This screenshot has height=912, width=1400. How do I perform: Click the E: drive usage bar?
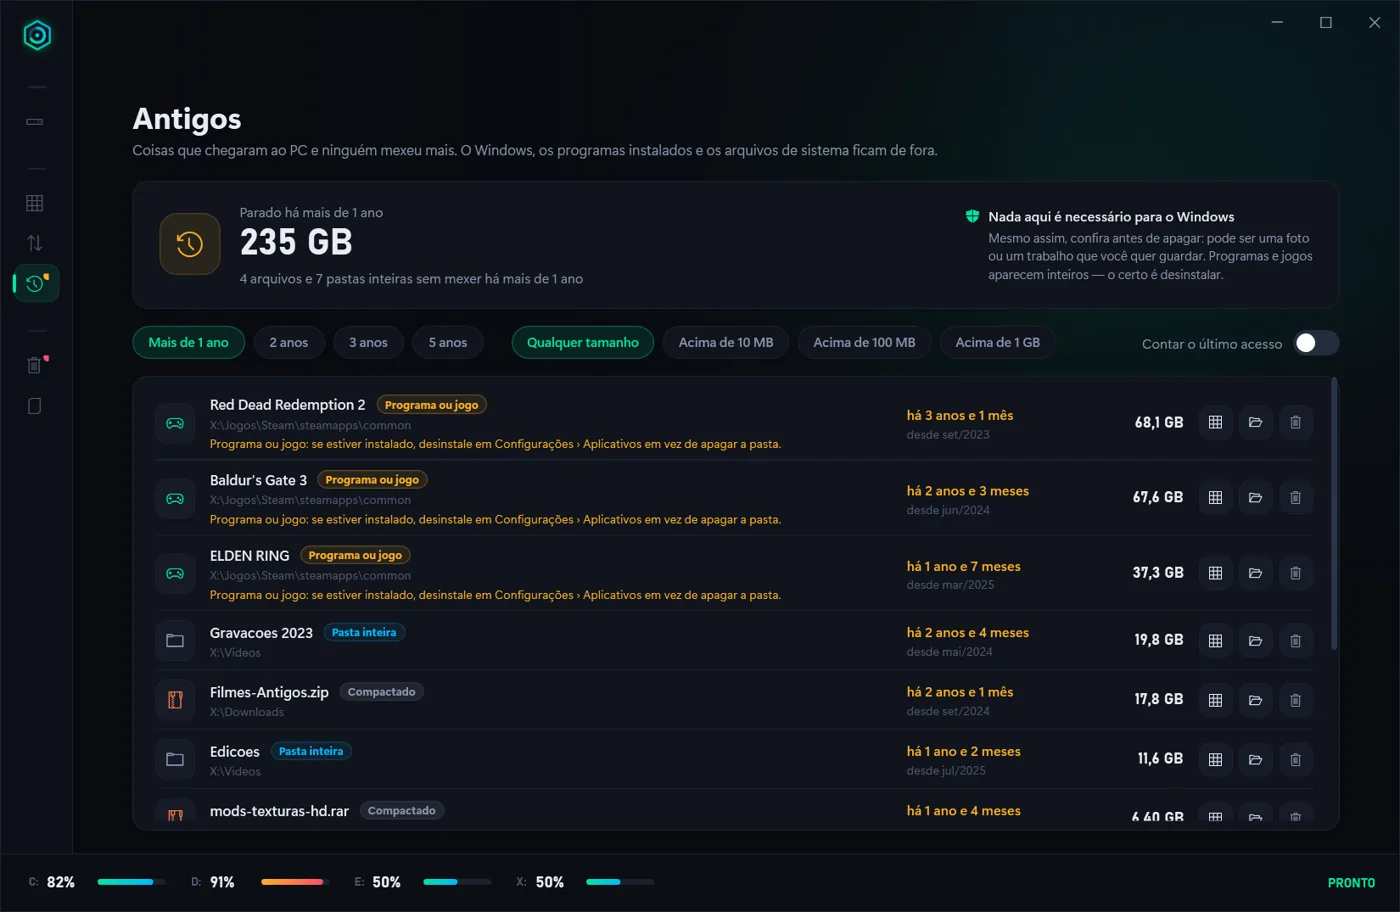pos(457,882)
